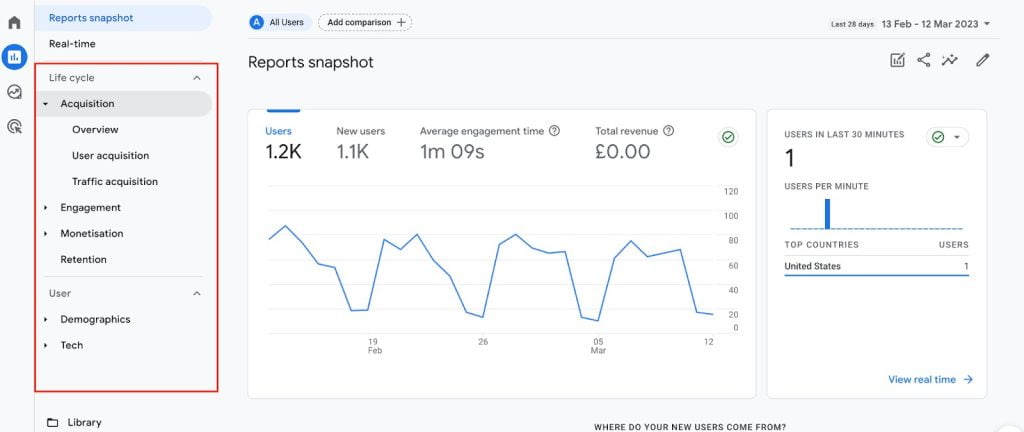Click the users-per-minute bar
Screen dimensions: 1024x432
pos(827,213)
